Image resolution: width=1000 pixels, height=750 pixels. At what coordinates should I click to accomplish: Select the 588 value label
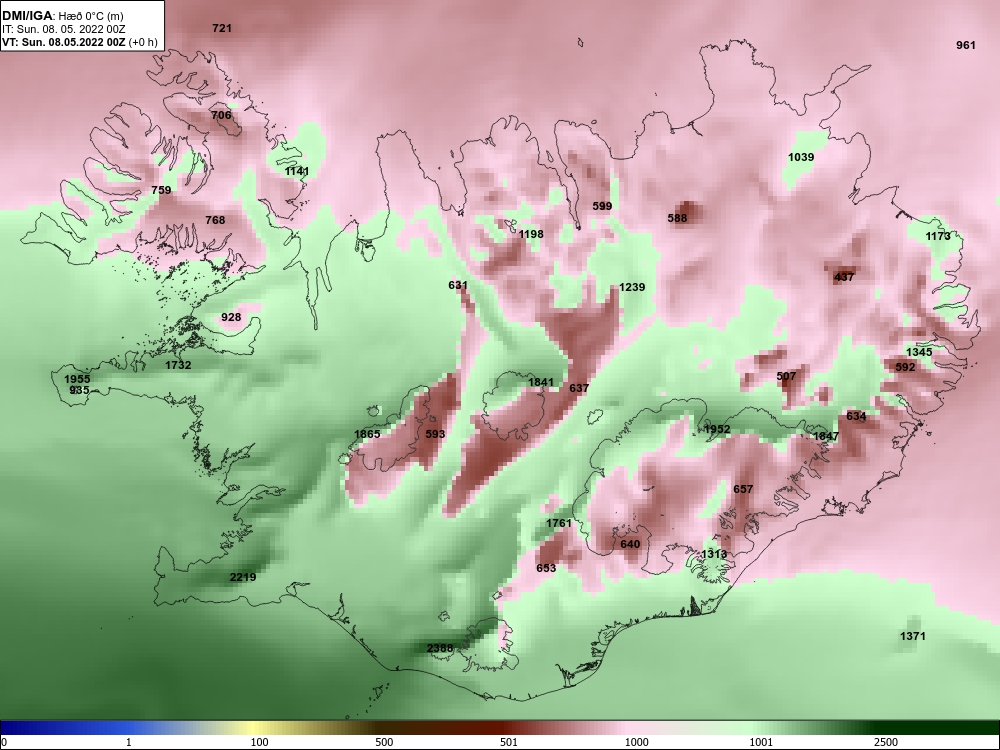pyautogui.click(x=677, y=218)
